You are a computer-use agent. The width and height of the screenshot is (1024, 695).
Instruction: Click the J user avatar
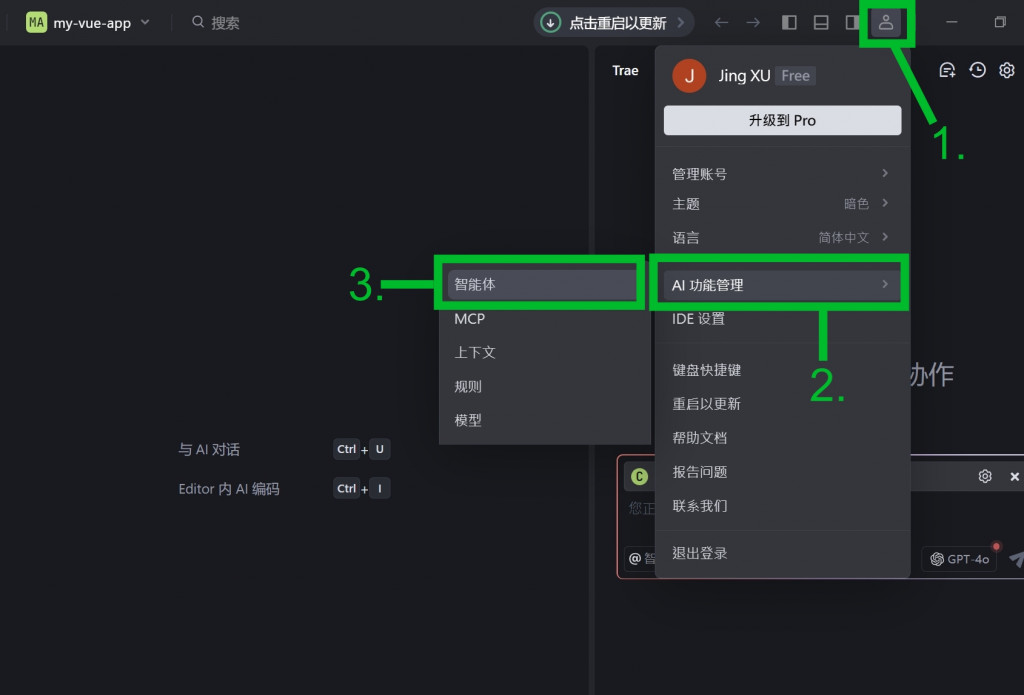point(689,76)
